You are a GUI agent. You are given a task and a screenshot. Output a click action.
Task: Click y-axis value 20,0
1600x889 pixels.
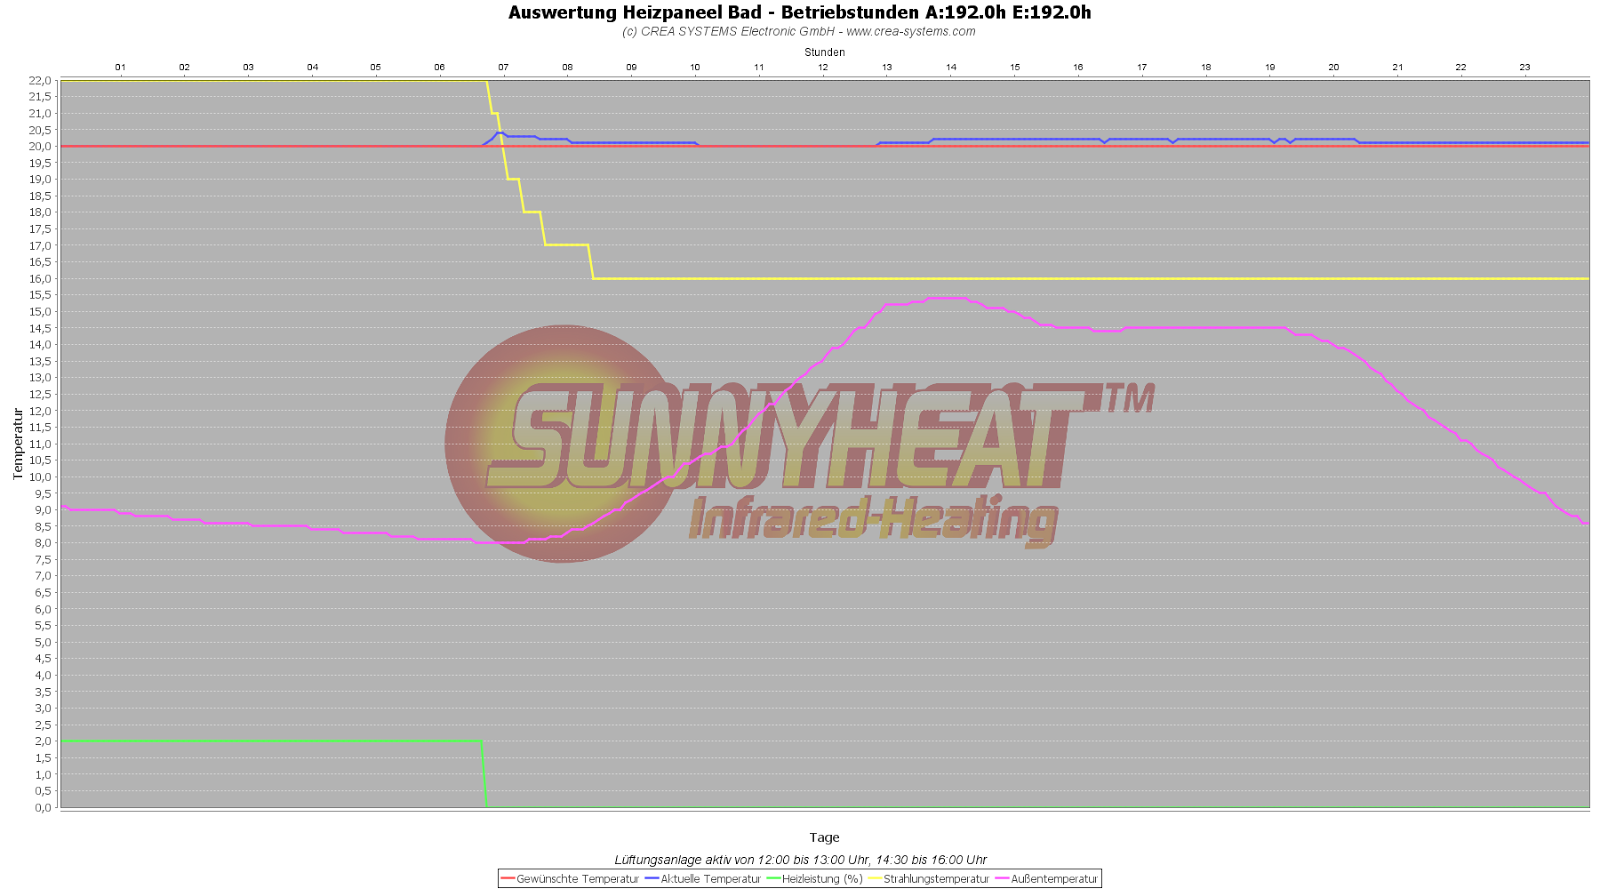(40, 146)
